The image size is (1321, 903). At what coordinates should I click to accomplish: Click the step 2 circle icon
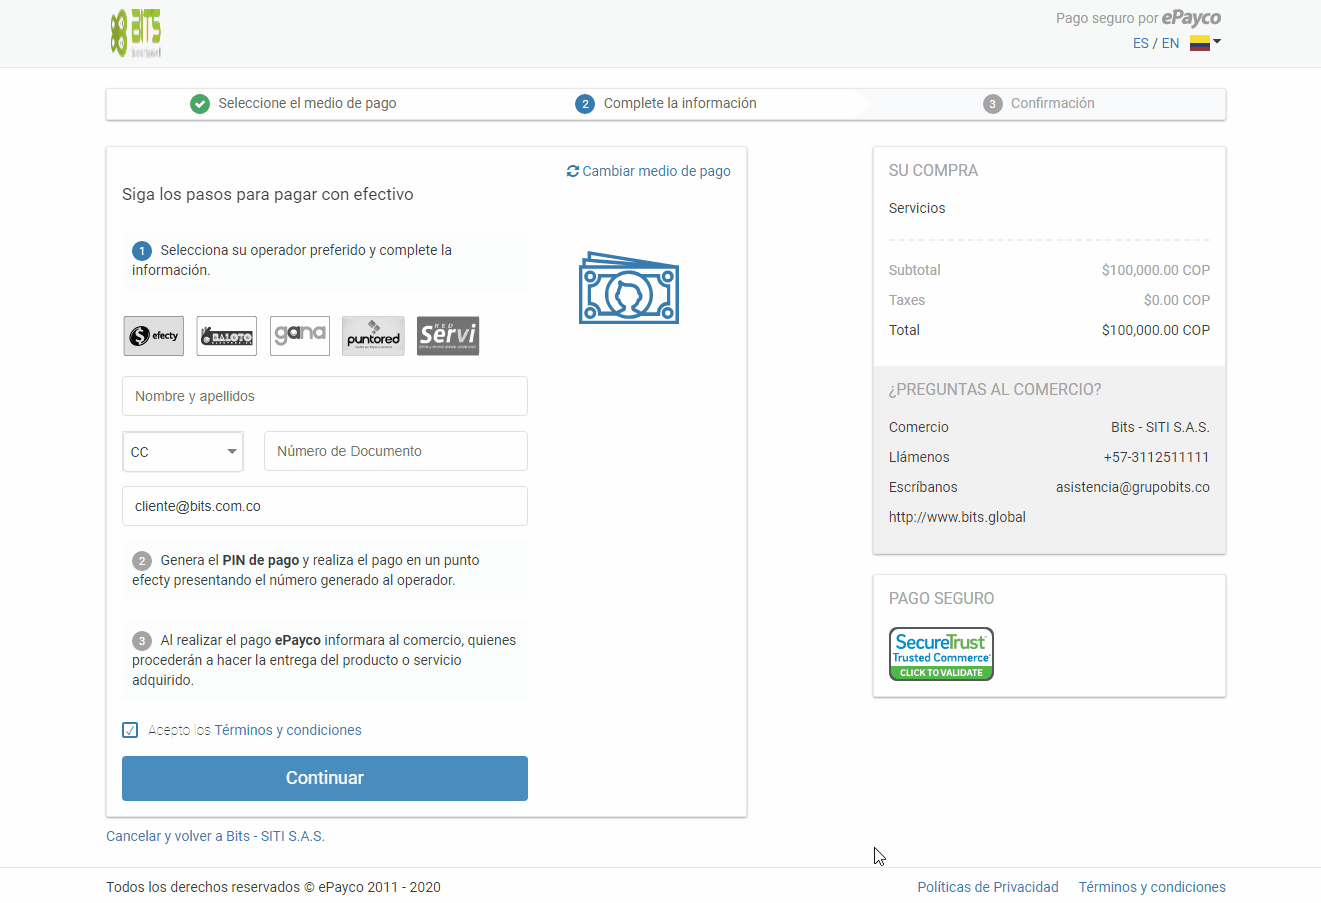click(585, 104)
